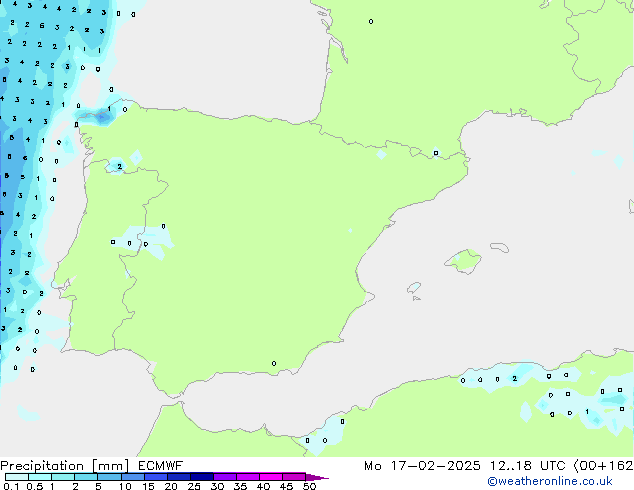634x490 pixels.
Task: Click the 5–10 mm legend swatch
Action: (x=109, y=477)
